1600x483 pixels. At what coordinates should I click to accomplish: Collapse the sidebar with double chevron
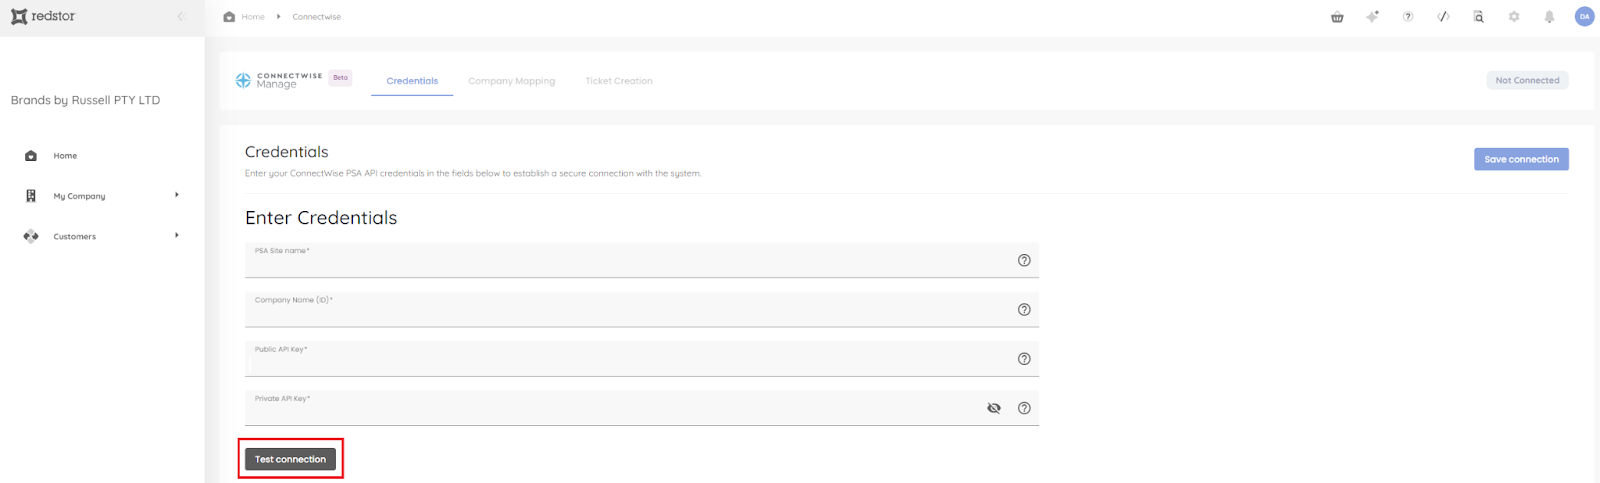(x=181, y=17)
